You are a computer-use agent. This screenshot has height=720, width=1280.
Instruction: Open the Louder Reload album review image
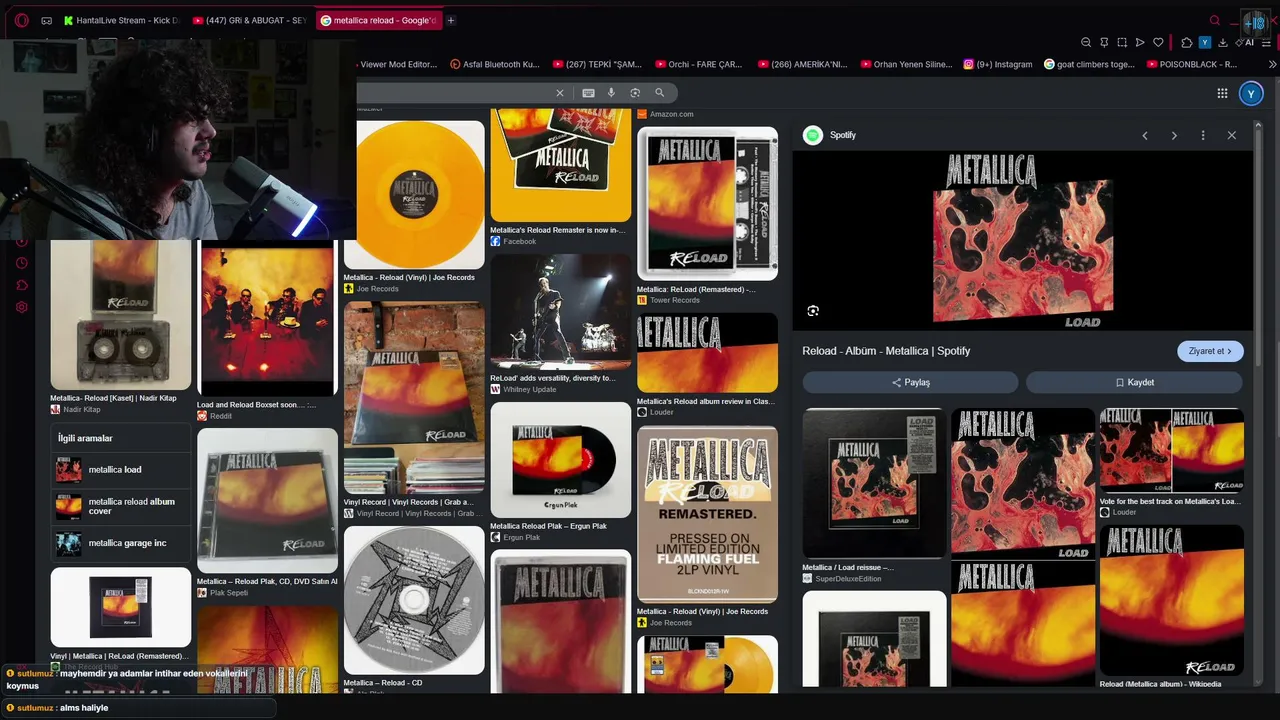707,353
